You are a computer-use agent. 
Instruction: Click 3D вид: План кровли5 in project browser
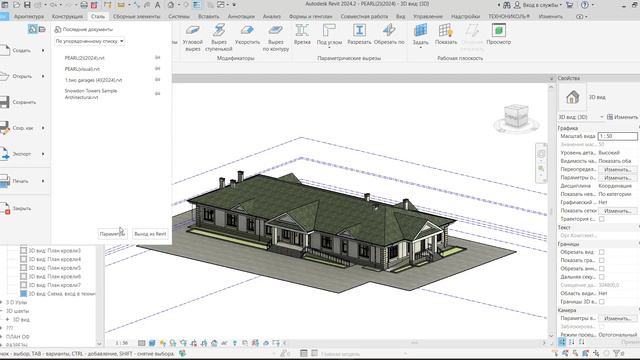click(x=54, y=268)
